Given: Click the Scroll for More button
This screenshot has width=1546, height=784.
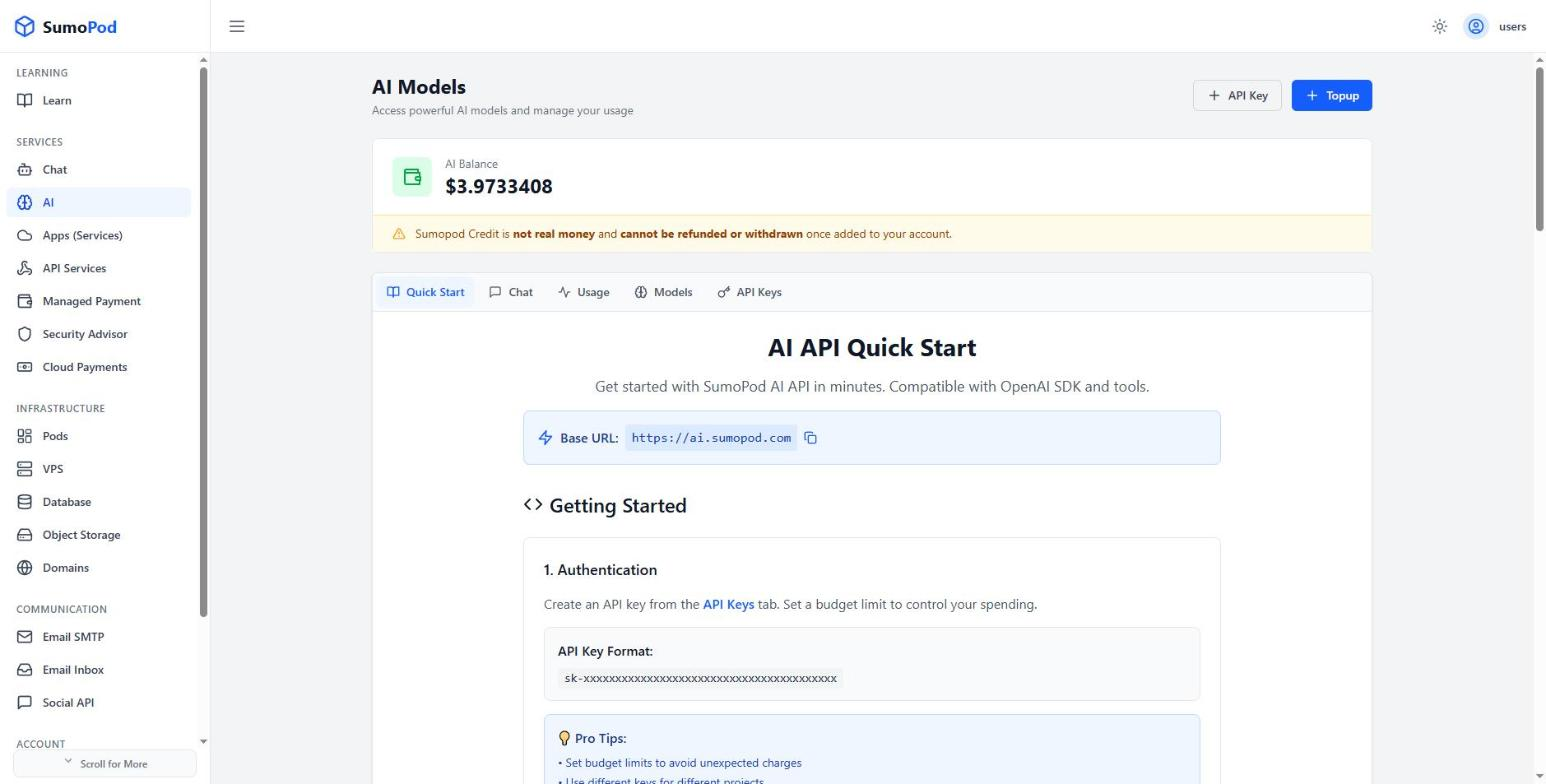Looking at the screenshot, I should [x=105, y=764].
